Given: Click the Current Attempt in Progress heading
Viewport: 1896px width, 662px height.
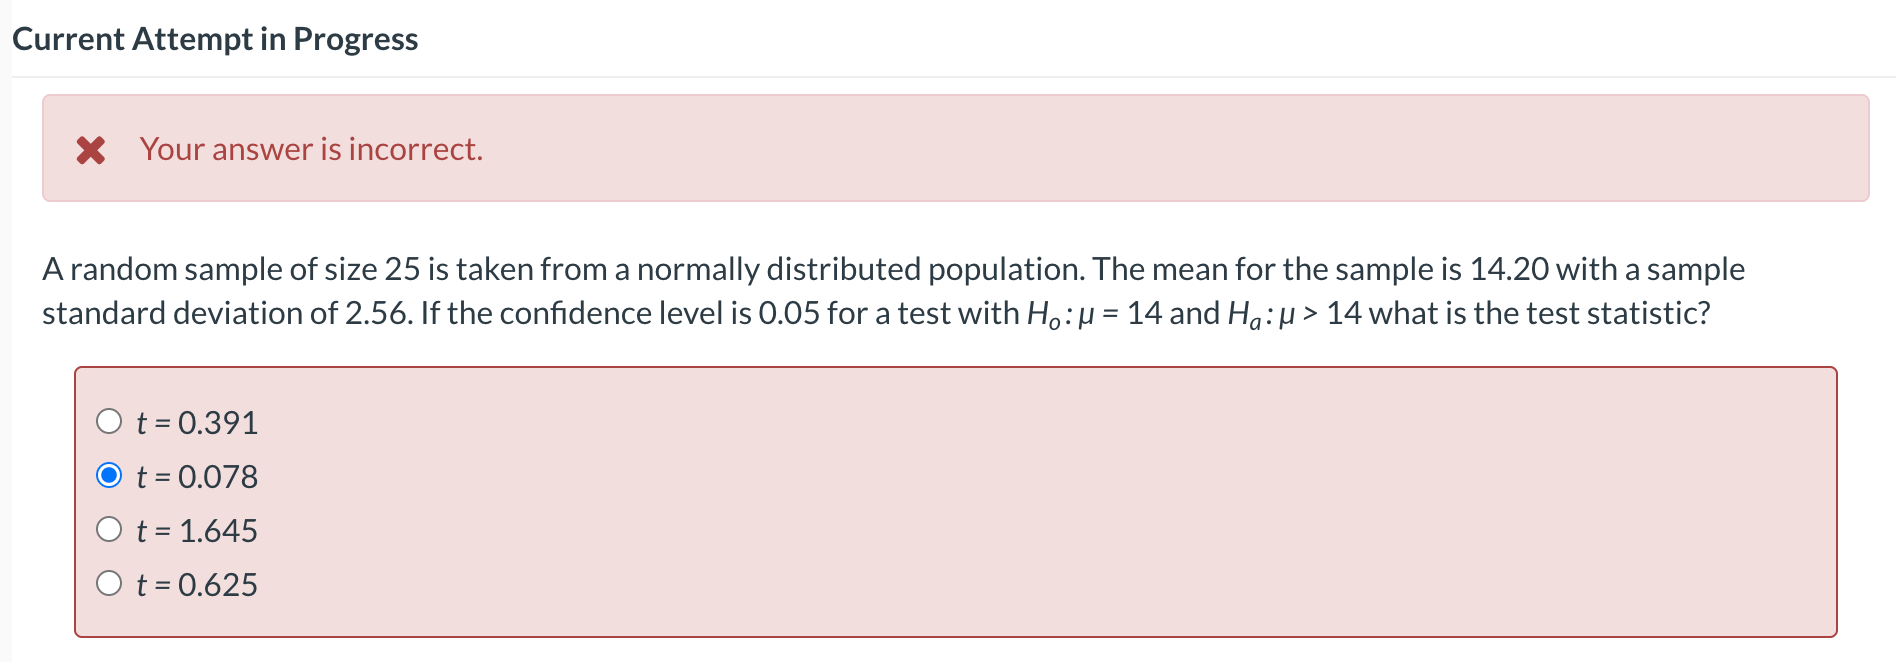Looking at the screenshot, I should [216, 38].
